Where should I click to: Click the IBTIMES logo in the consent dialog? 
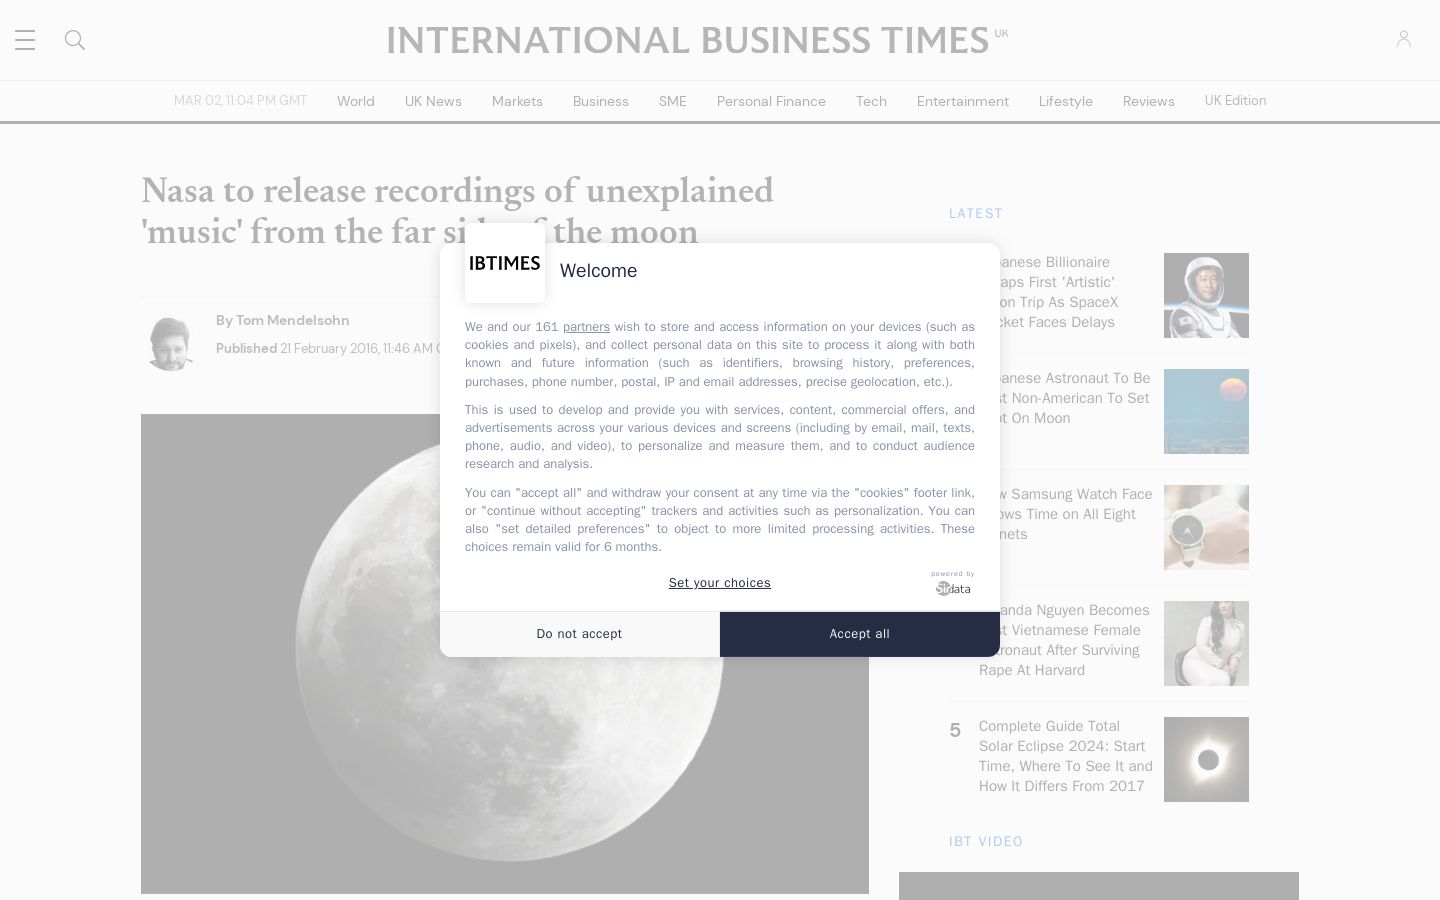(505, 263)
